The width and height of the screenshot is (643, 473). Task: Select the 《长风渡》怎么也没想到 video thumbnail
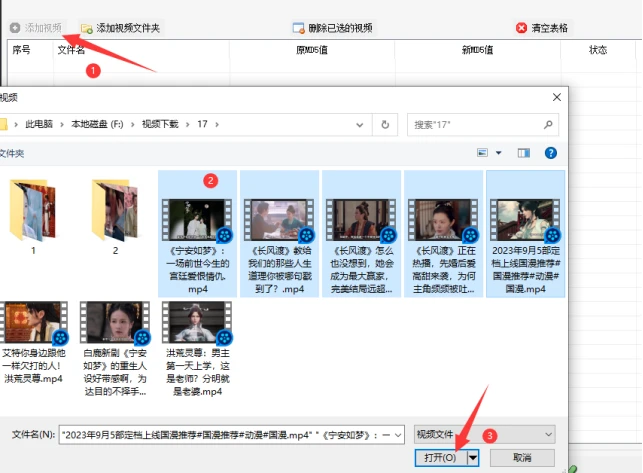361,220
